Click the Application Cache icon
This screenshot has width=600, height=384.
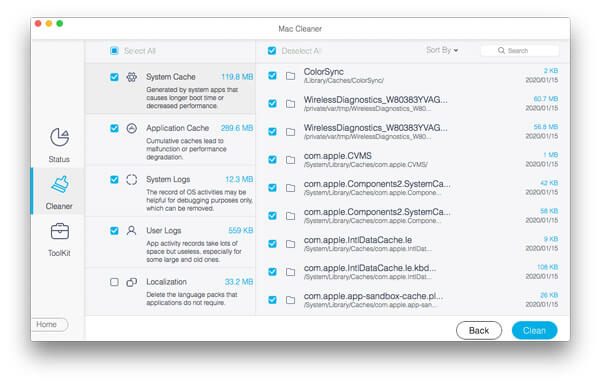(x=132, y=128)
